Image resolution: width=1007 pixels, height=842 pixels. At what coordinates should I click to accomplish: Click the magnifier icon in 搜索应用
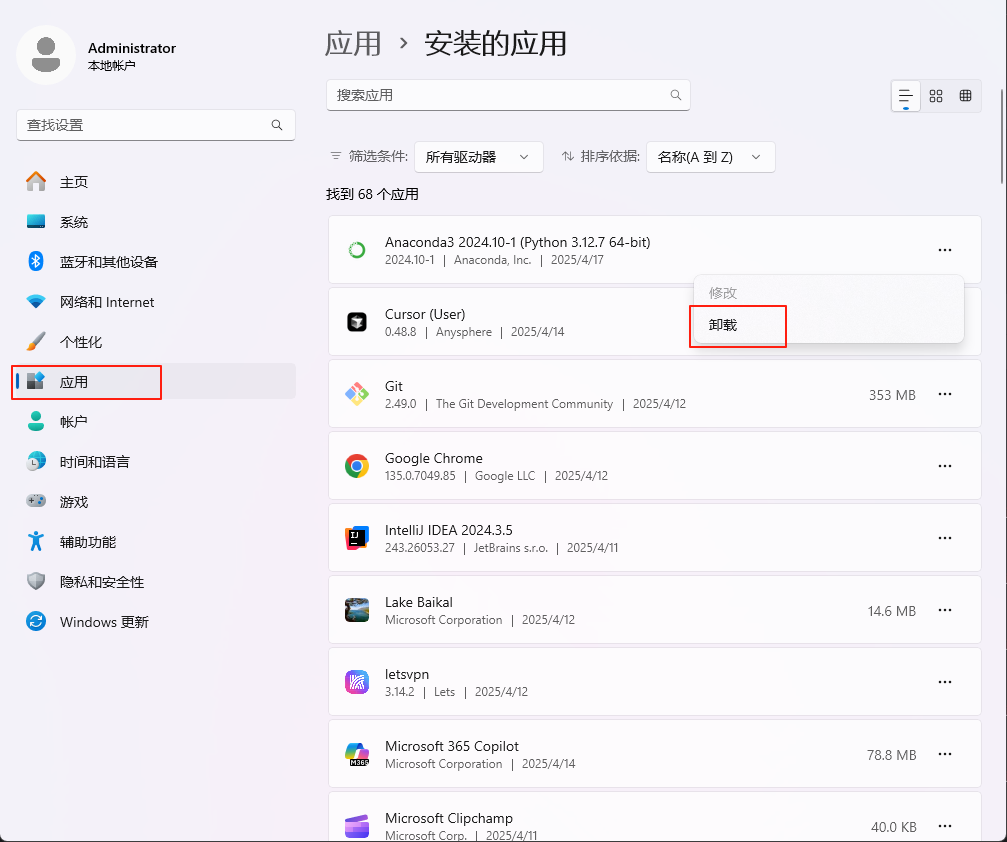(x=676, y=95)
